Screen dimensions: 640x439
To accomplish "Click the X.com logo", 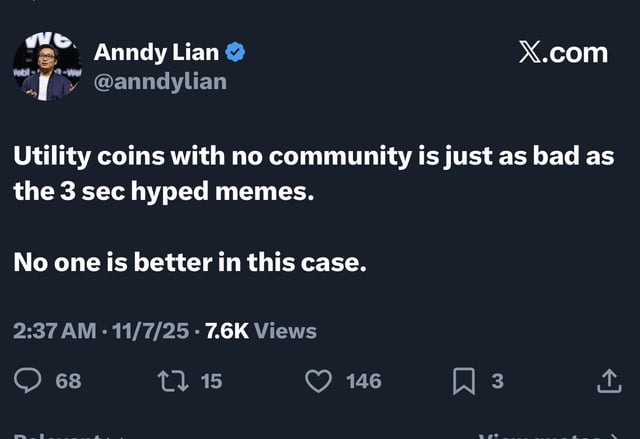I will pyautogui.click(x=563, y=53).
